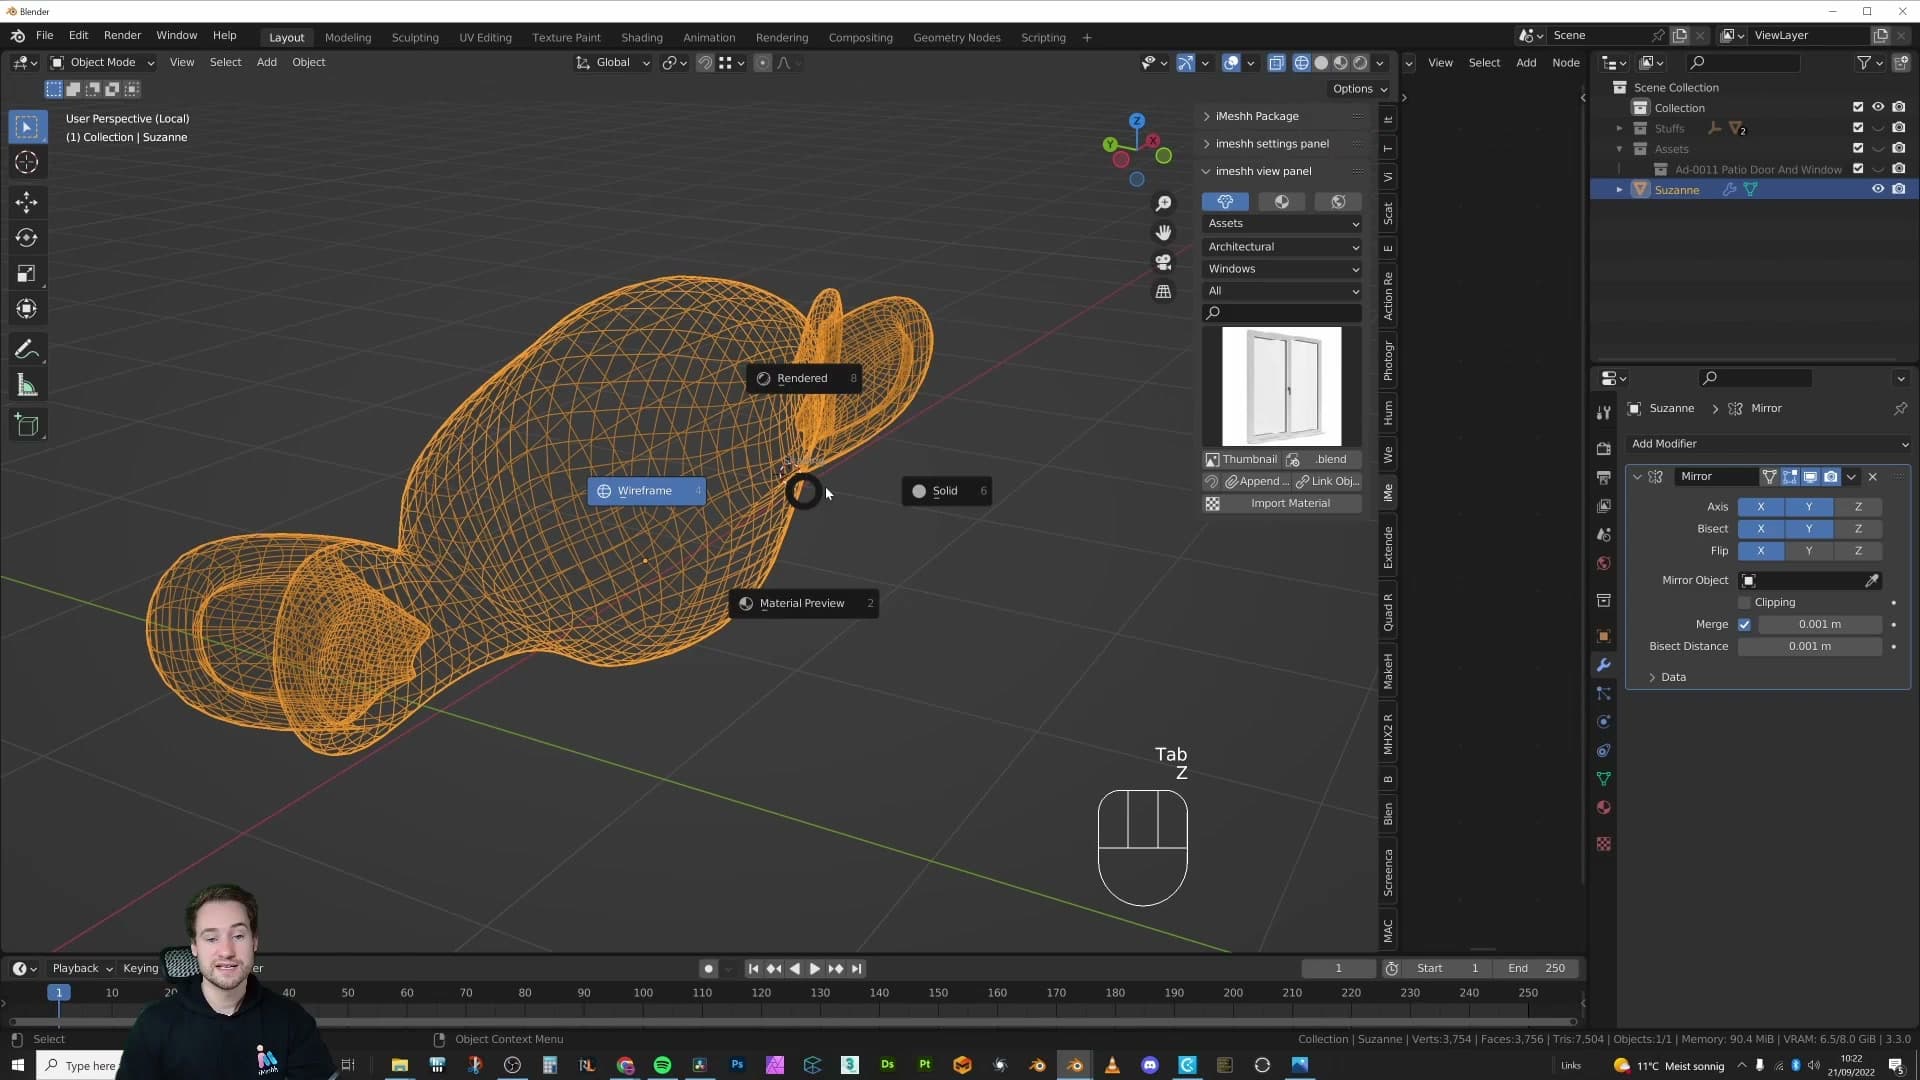Click the Append button
Screen dimensions: 1920x1080
tap(1257, 482)
